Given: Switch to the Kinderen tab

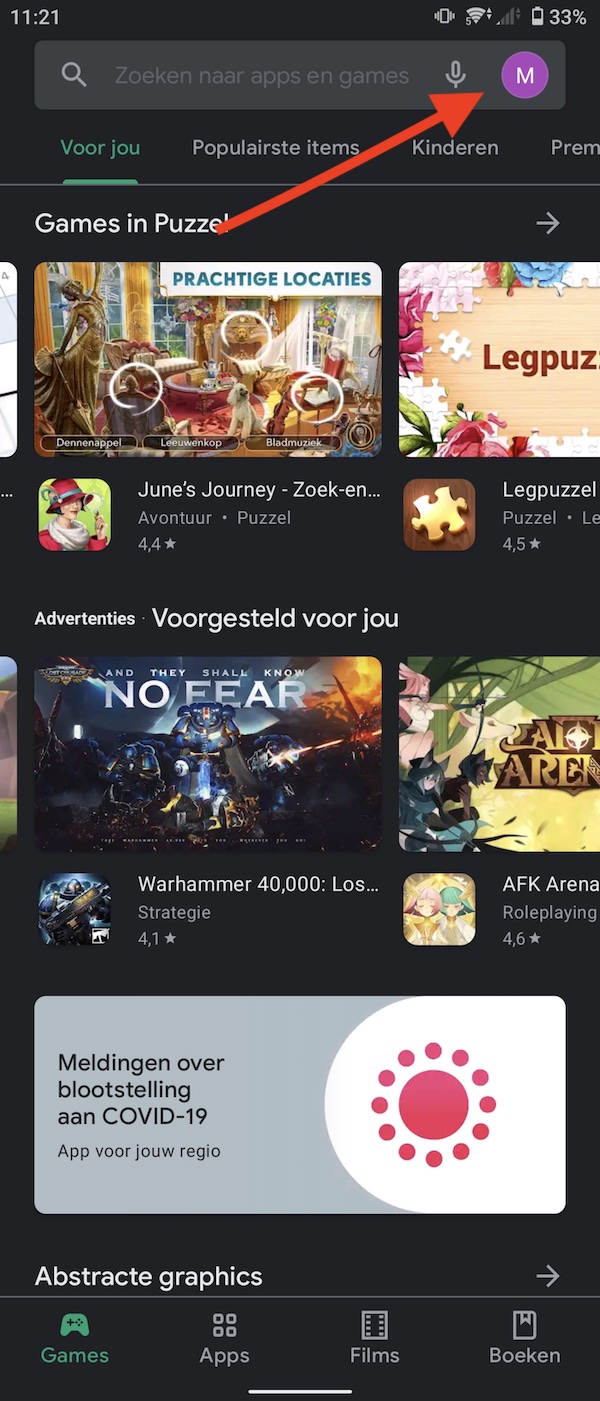Looking at the screenshot, I should (455, 148).
